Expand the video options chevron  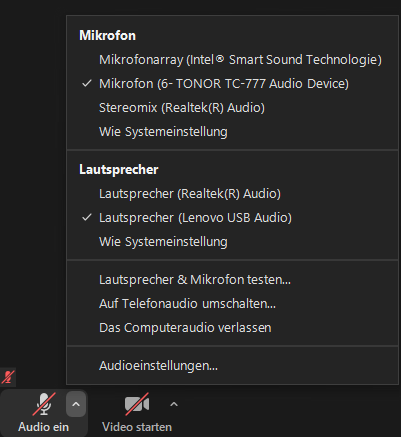point(174,404)
